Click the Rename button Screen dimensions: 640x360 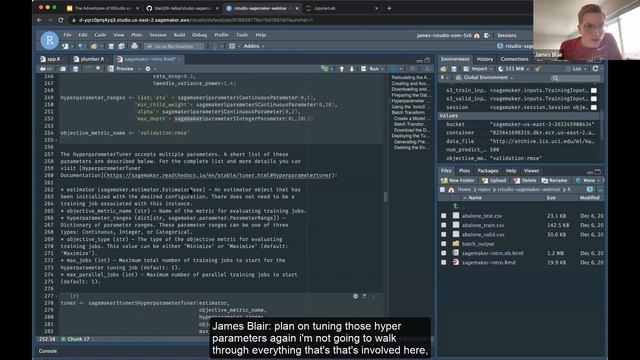[554, 180]
